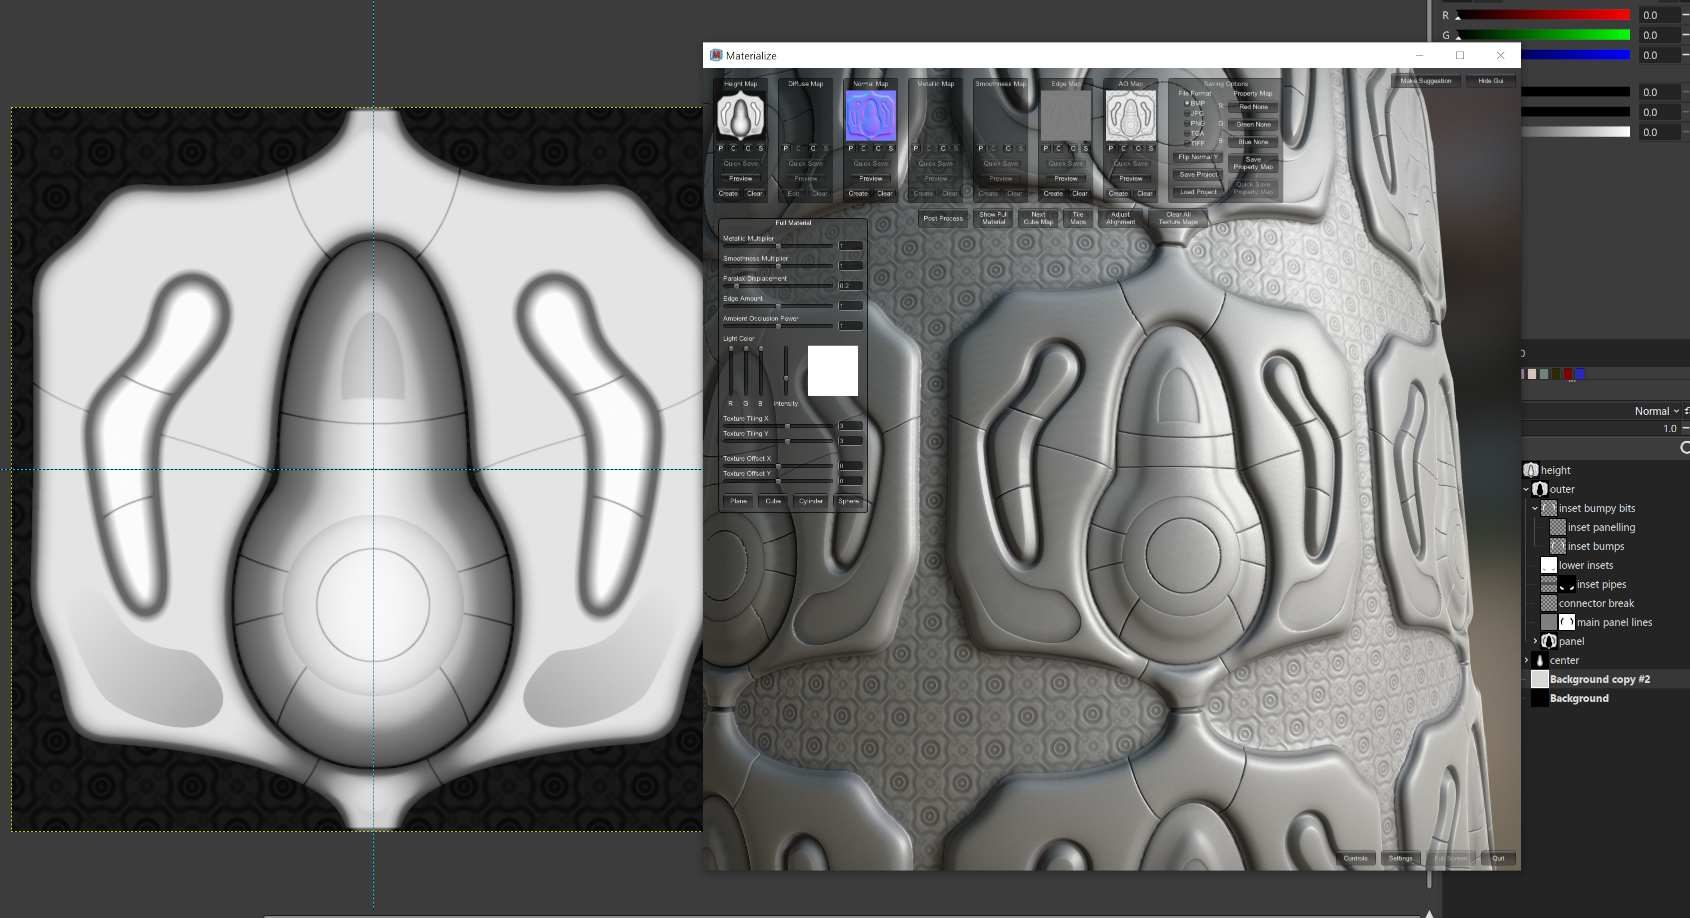Screen dimensions: 1690x918
Task: Select the Sphere preview shape
Action: [x=848, y=501]
